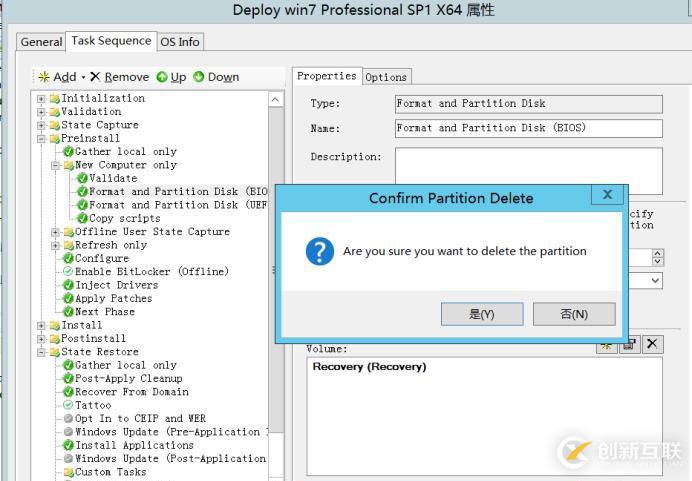
Task: Expand the Initialization group
Action: tap(41, 98)
